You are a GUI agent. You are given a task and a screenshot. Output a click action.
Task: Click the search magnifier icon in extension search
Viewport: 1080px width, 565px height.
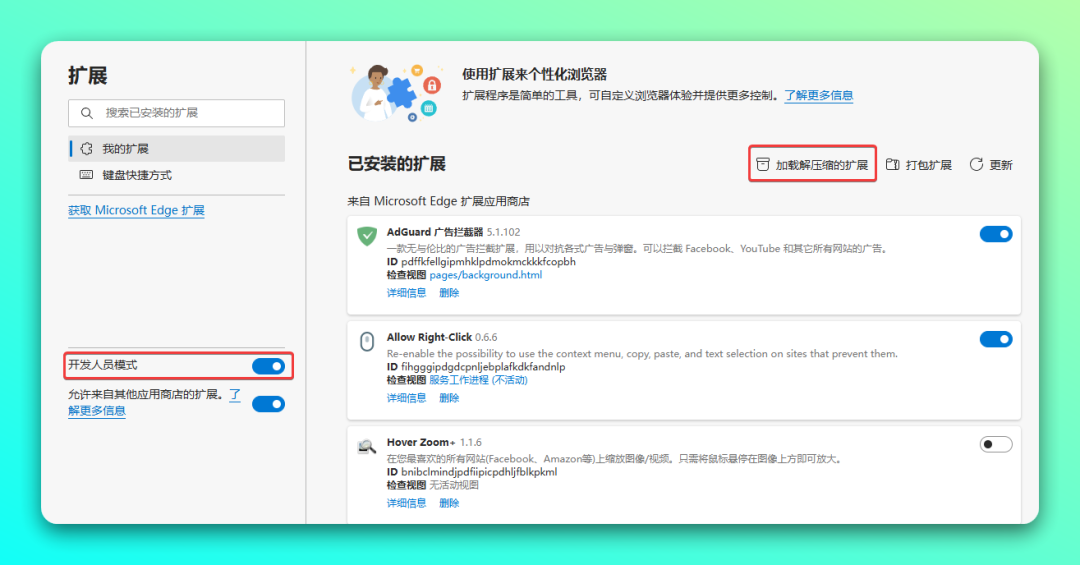tap(87, 113)
